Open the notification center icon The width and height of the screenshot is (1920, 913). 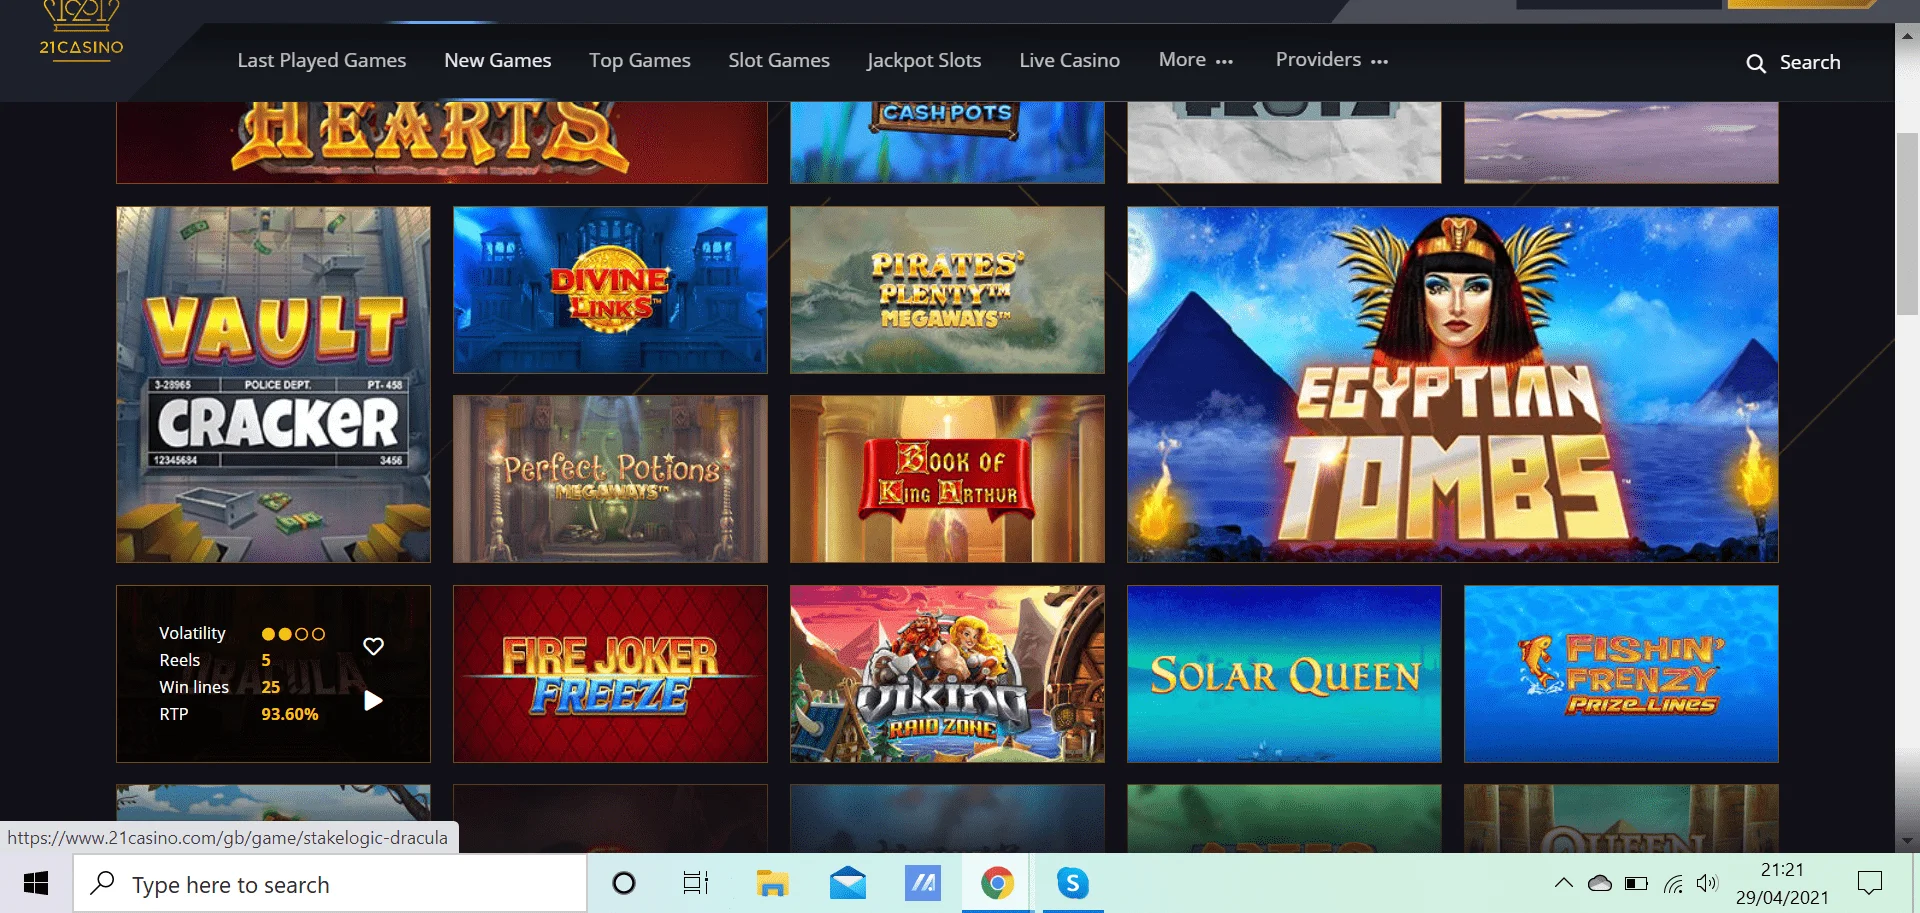tap(1869, 883)
